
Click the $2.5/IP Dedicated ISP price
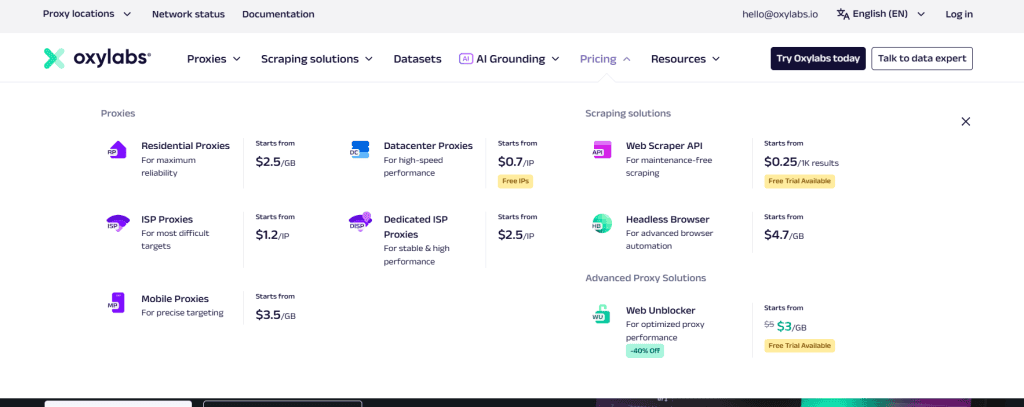click(516, 236)
